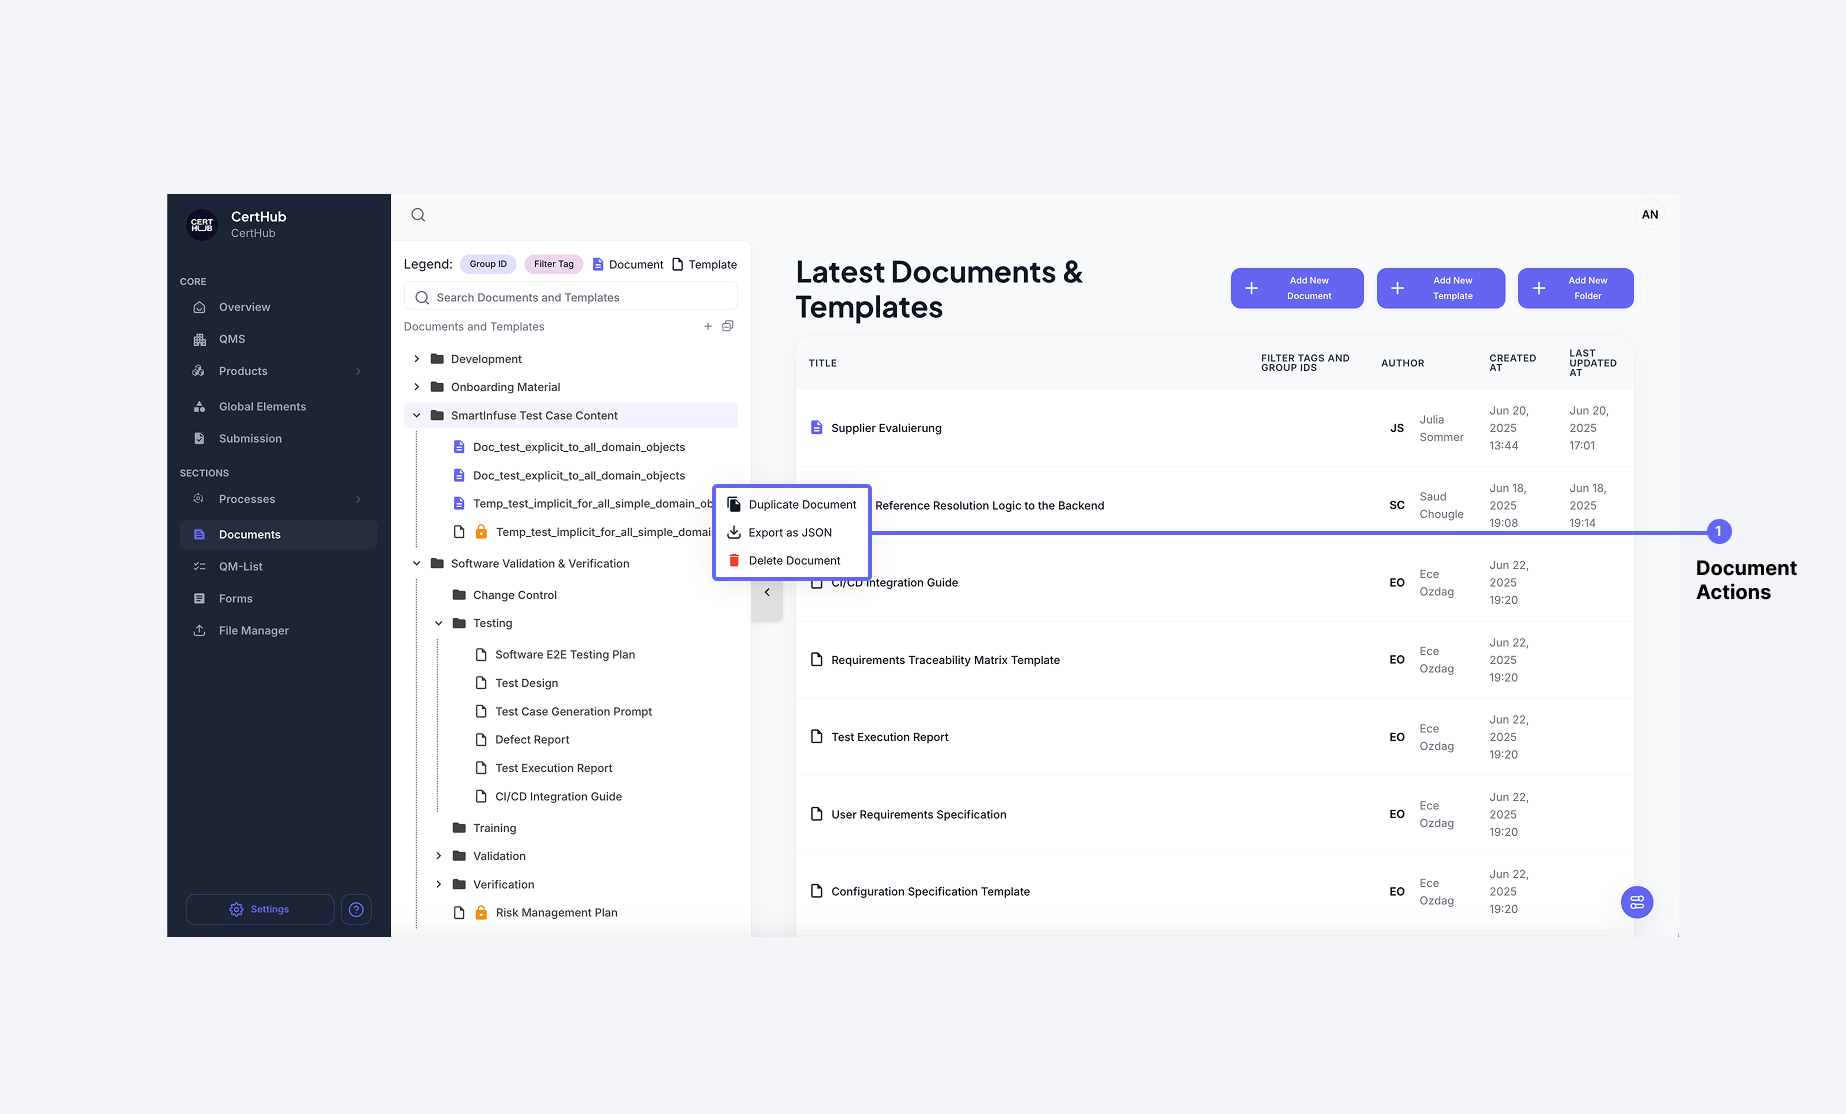1846x1114 pixels.
Task: Collapse the document tree panel with the chevron
Action: point(766,592)
